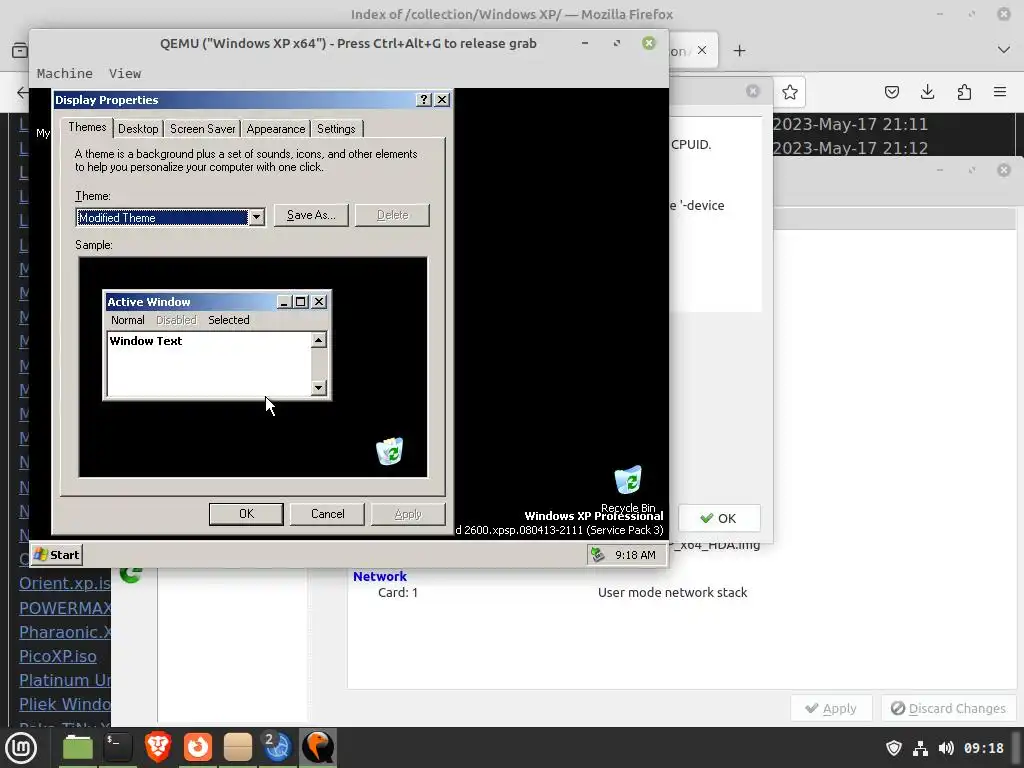Click Apply in the virtual machine manager window
1024x768 pixels.
(831, 709)
